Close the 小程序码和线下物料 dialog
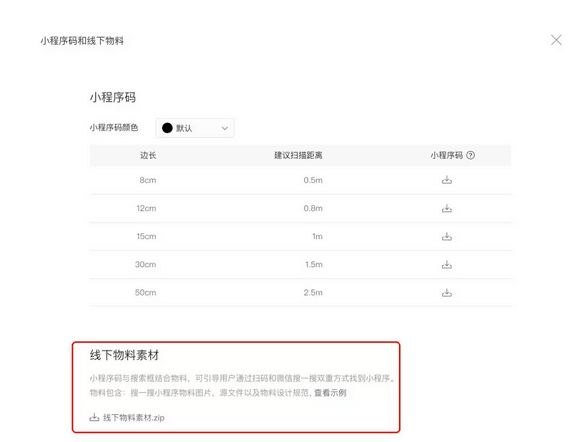Screen dimensions: 570x442 (556, 40)
